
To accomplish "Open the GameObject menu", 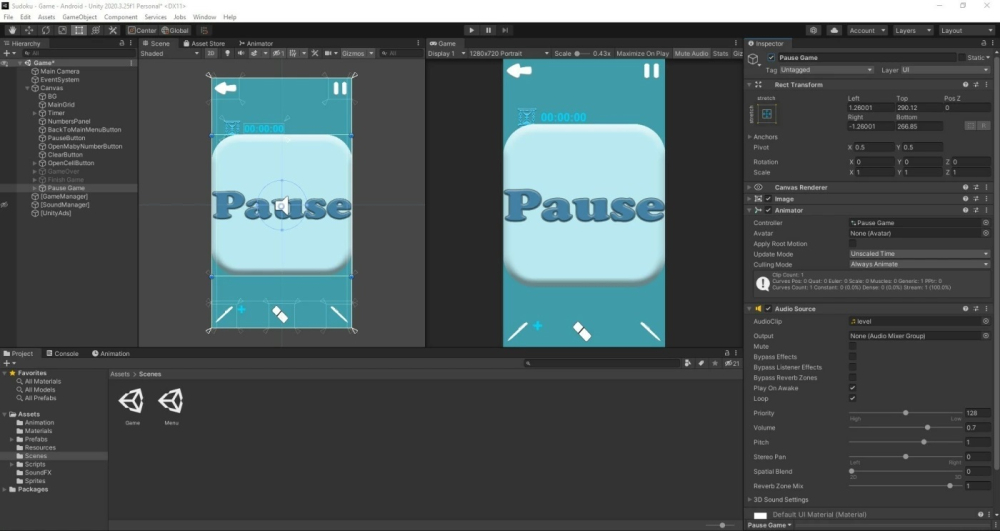I will [x=79, y=17].
